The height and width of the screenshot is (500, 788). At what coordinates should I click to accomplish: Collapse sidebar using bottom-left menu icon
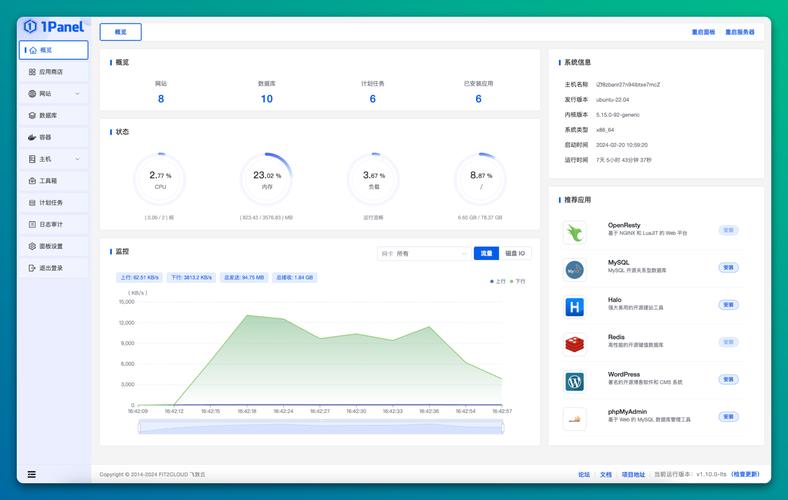(32, 474)
